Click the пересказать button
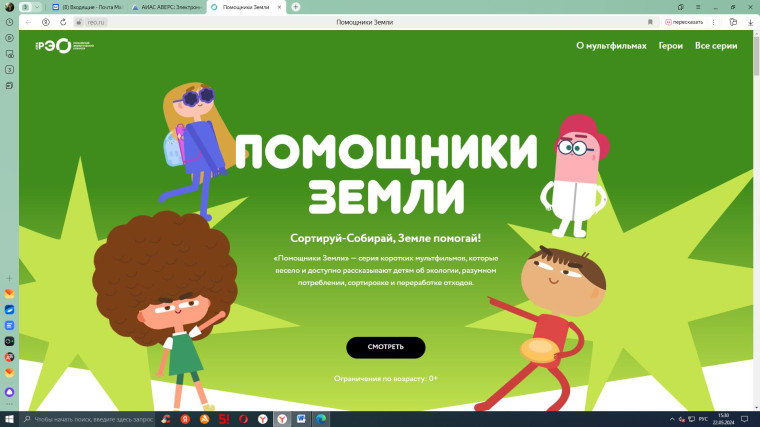Viewport: 760px width, 427px height. pos(684,22)
